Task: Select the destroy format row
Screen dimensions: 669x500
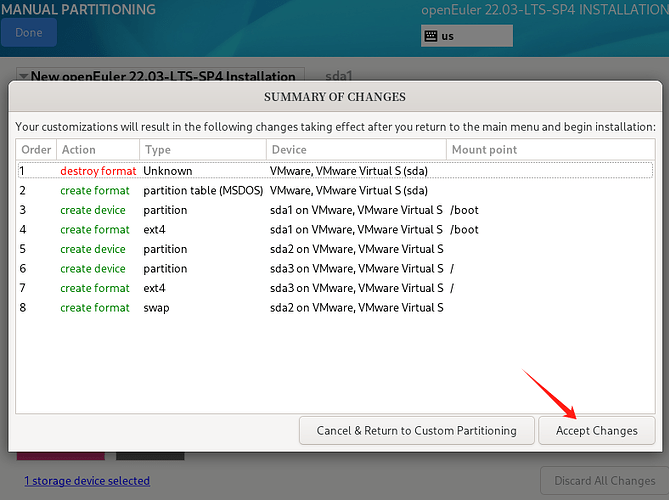Action: 335,171
